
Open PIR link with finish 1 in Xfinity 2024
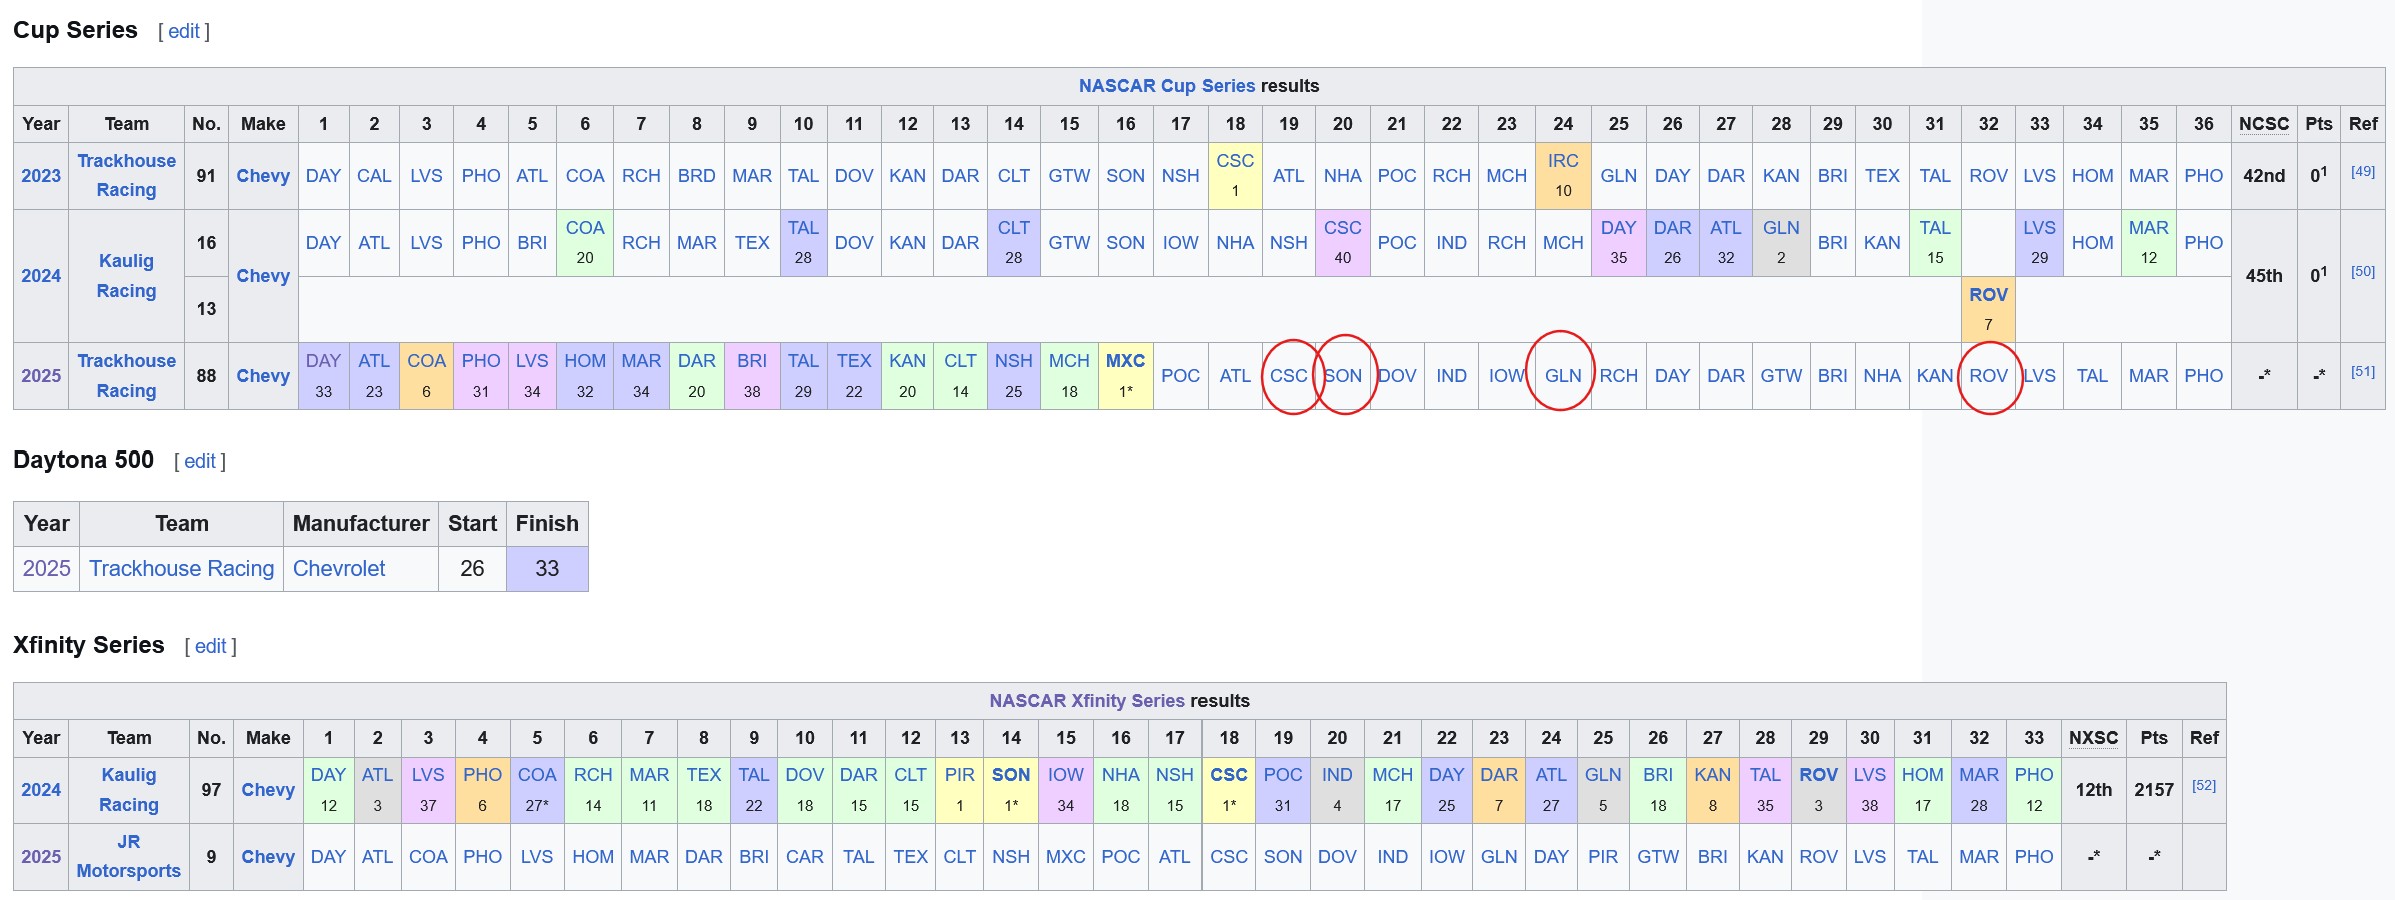[x=959, y=775]
